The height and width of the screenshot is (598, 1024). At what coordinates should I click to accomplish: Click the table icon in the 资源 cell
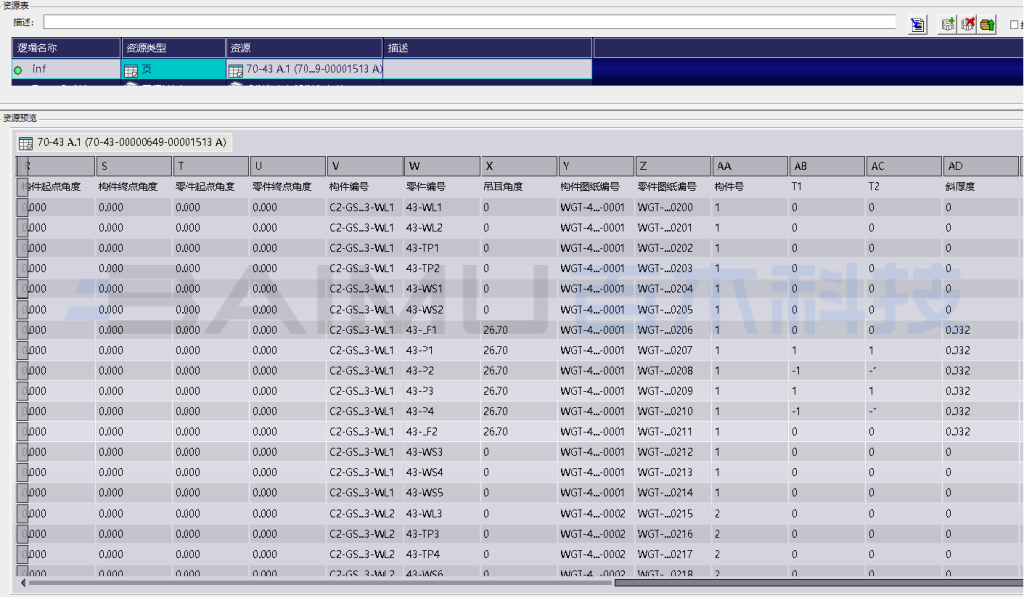236,70
